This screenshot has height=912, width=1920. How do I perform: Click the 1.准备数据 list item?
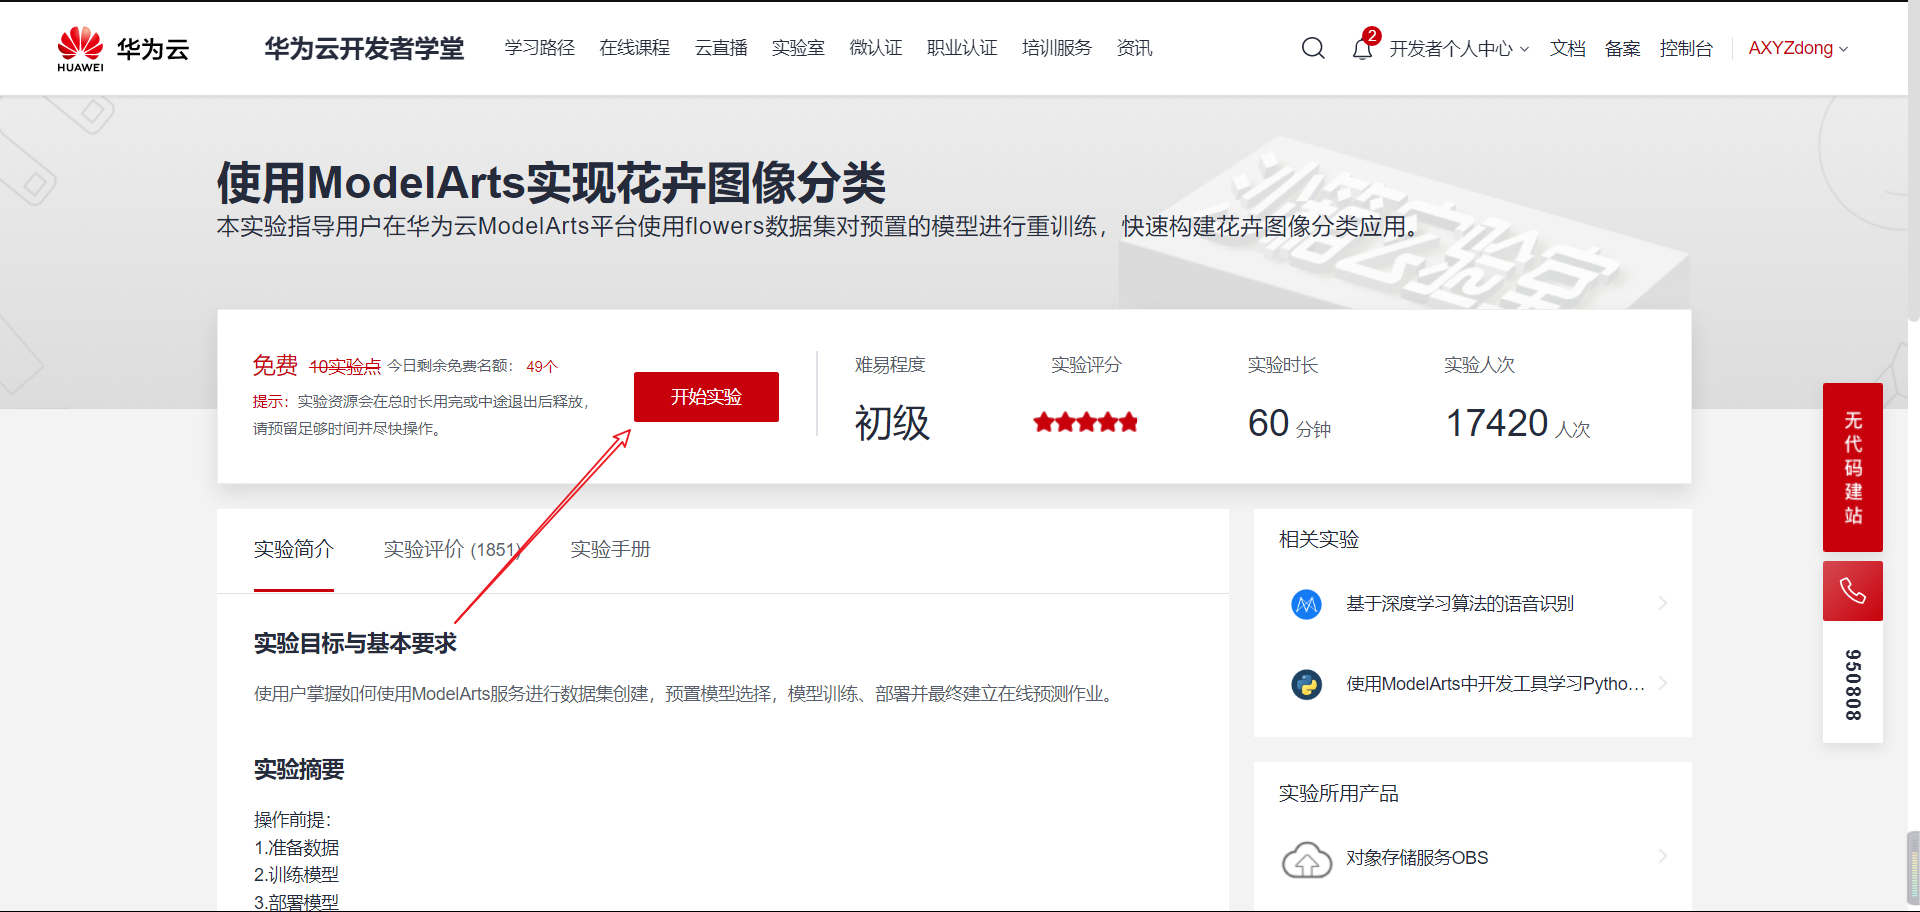click(x=297, y=848)
